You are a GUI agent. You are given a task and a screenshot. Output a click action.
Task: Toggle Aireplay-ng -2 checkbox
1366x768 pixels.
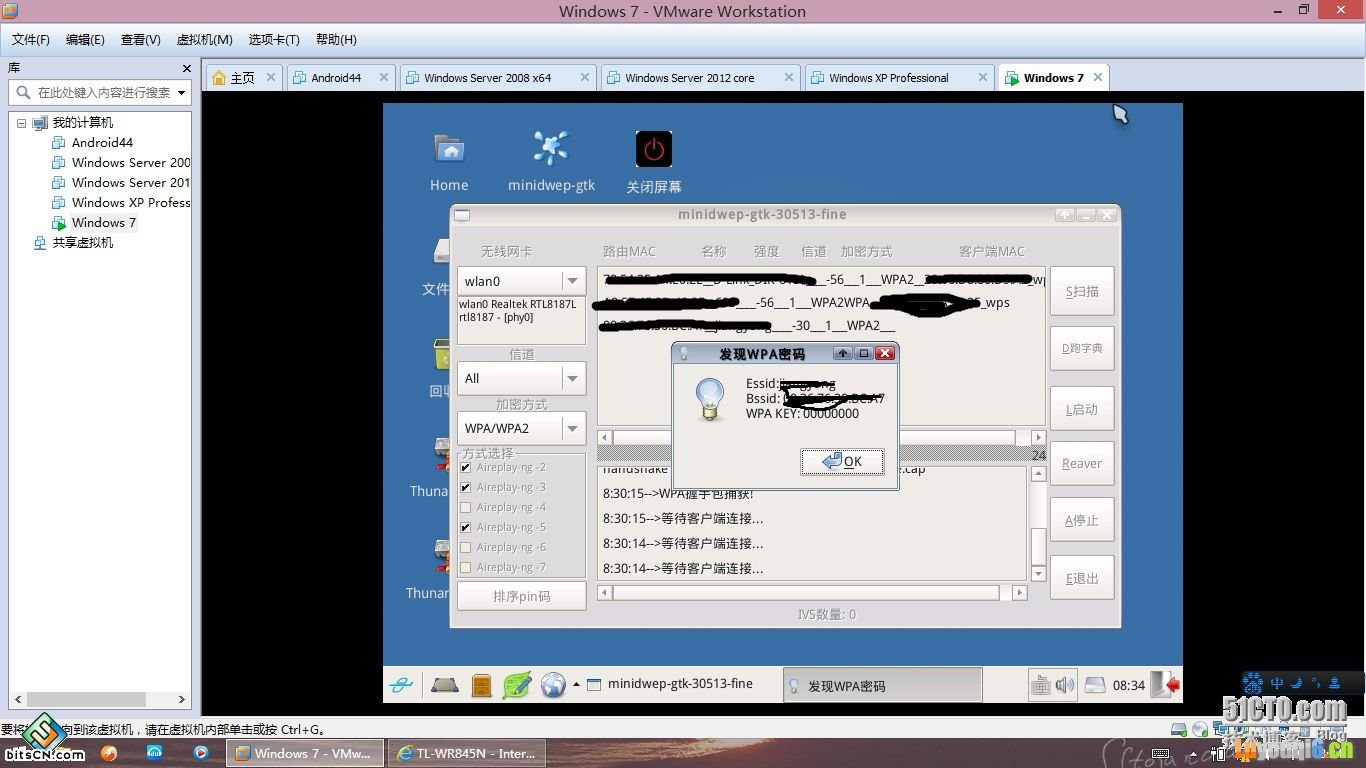(465, 467)
